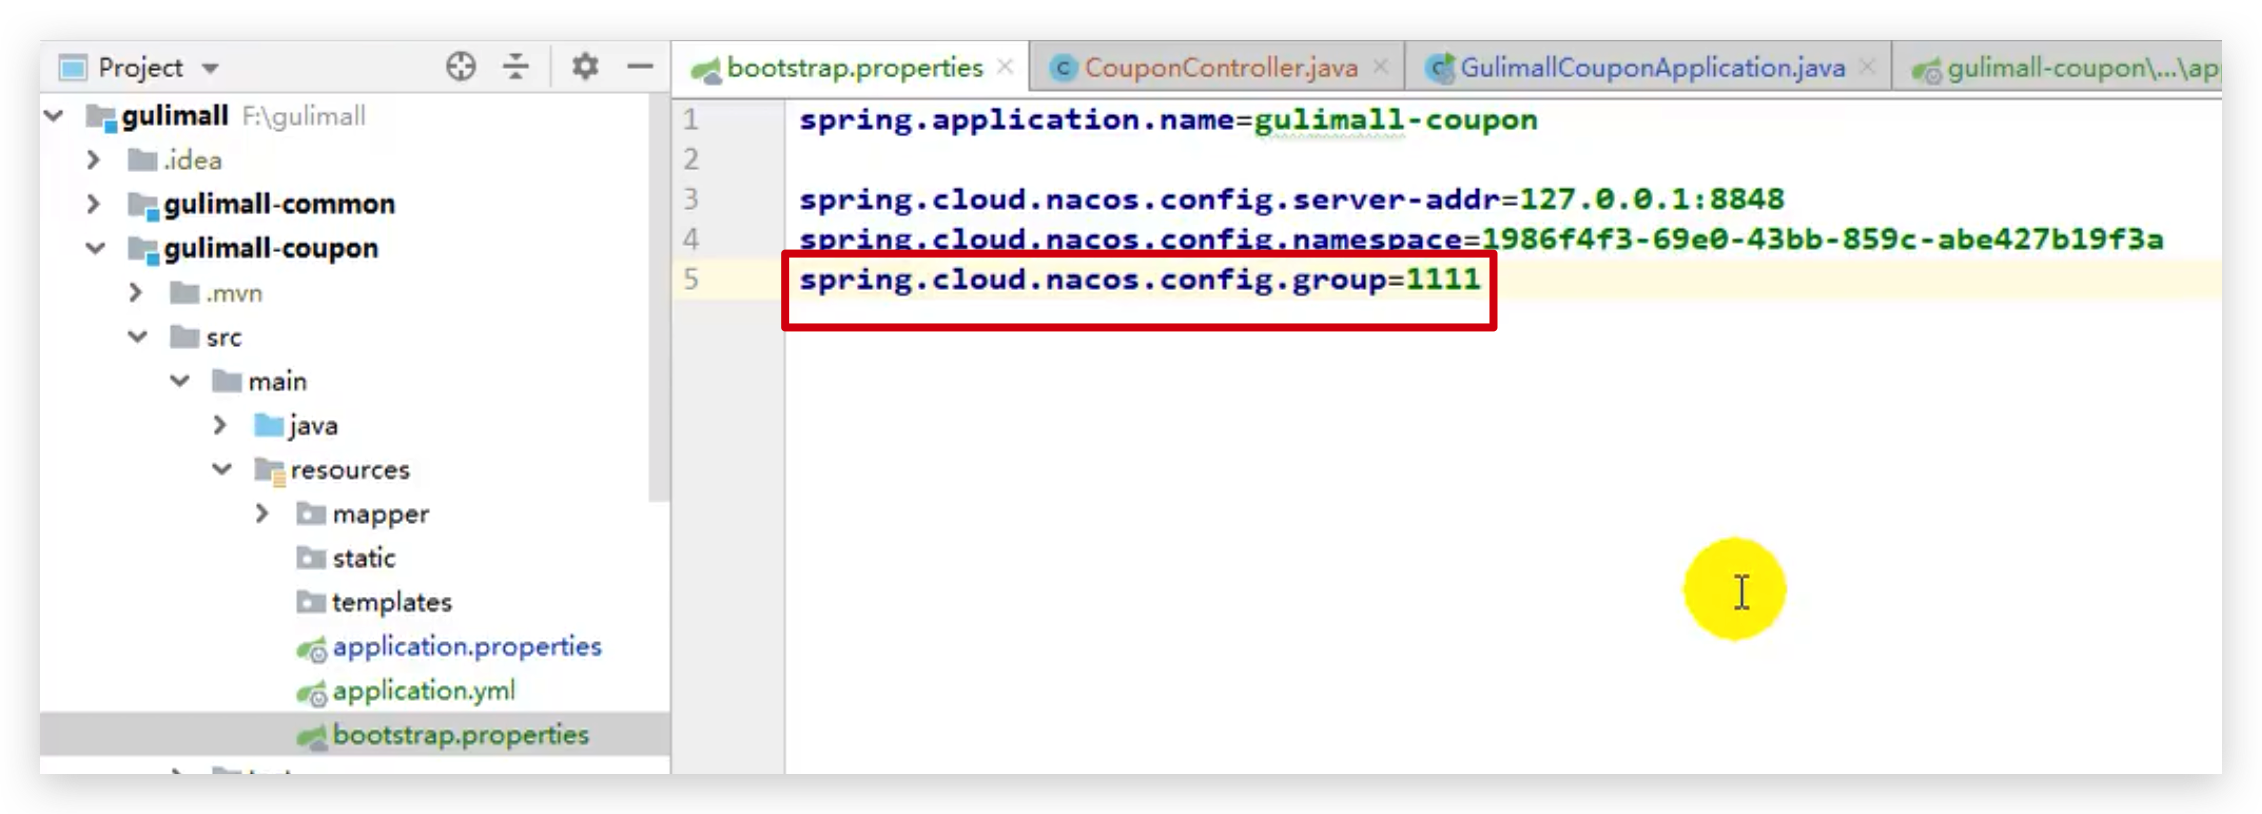Click the application.properties Spring file icon

pyautogui.click(x=311, y=648)
